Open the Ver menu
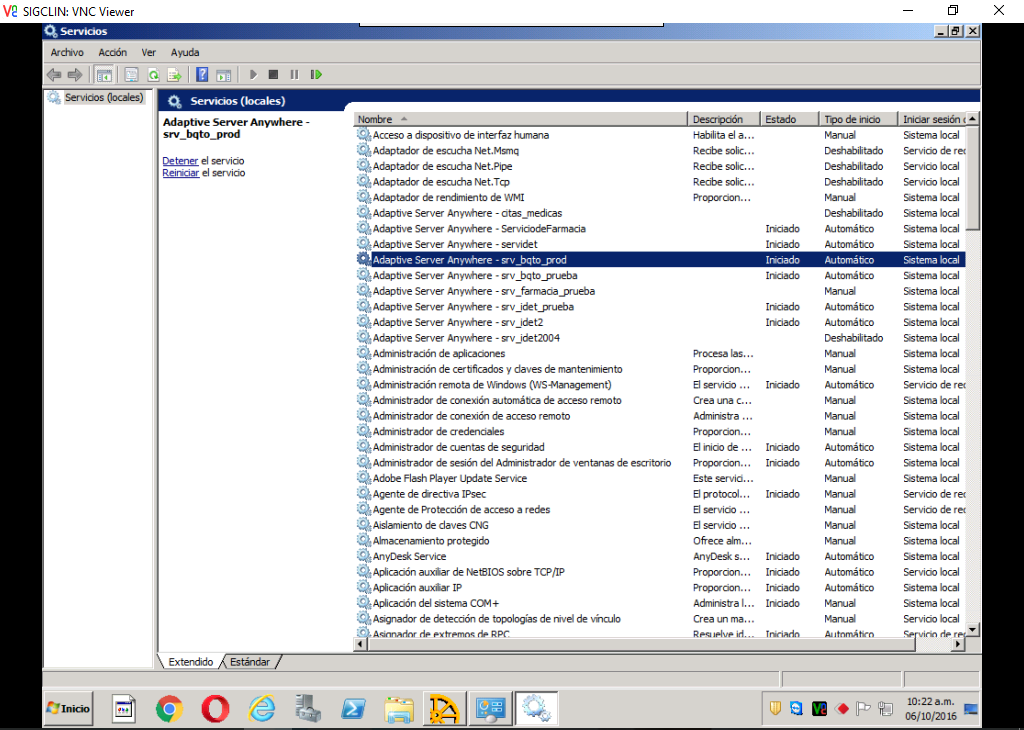The image size is (1024, 730). click(149, 52)
